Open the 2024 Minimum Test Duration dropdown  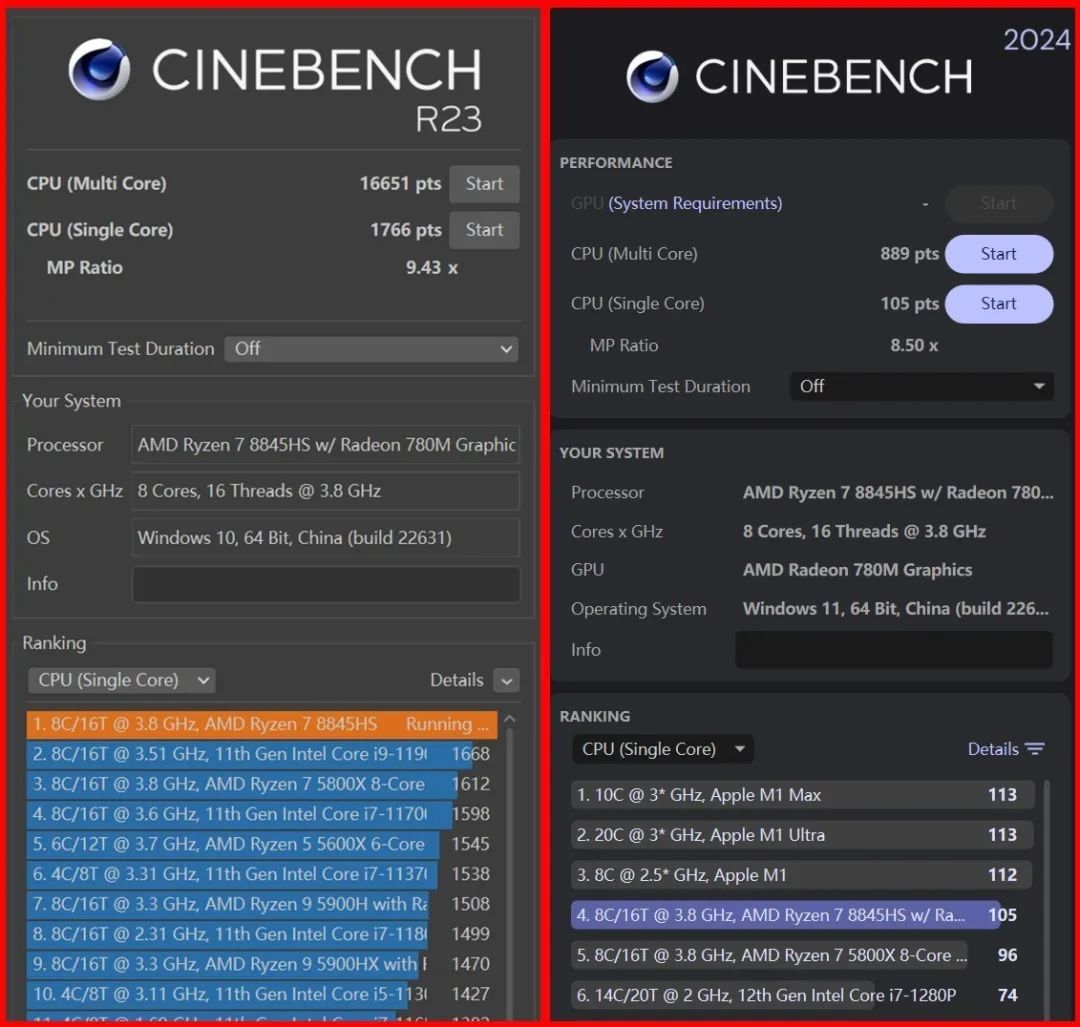[x=922, y=386]
